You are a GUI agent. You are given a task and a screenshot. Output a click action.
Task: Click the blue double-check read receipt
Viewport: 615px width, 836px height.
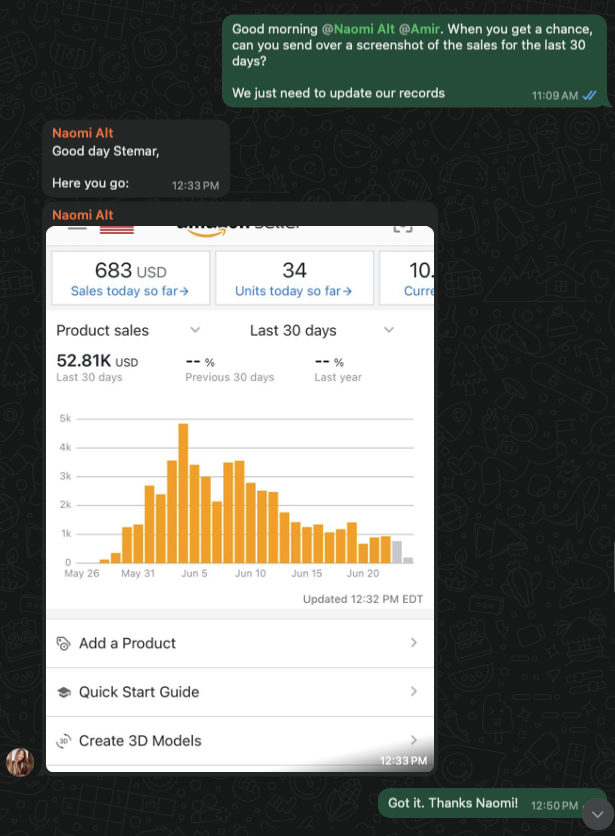coord(590,96)
